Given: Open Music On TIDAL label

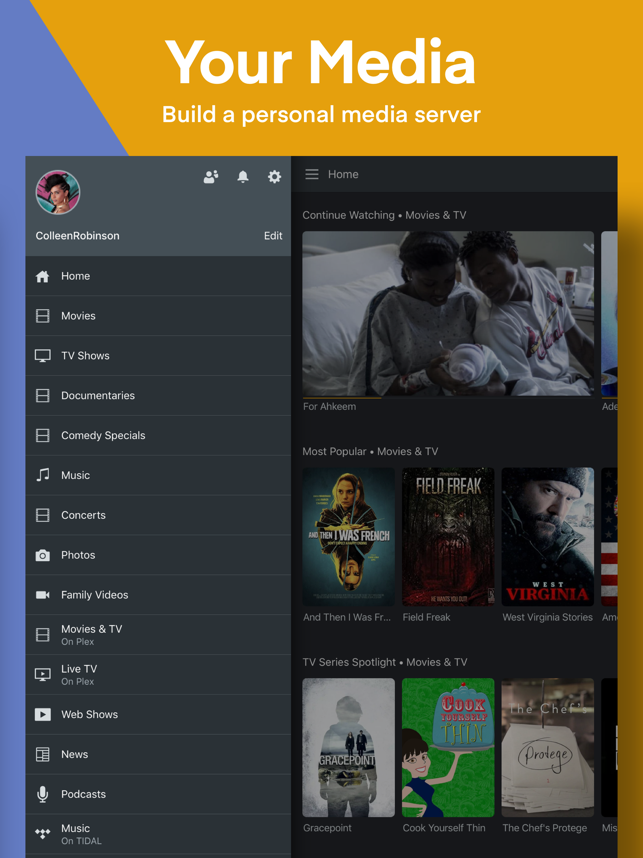Looking at the screenshot, I should [81, 834].
